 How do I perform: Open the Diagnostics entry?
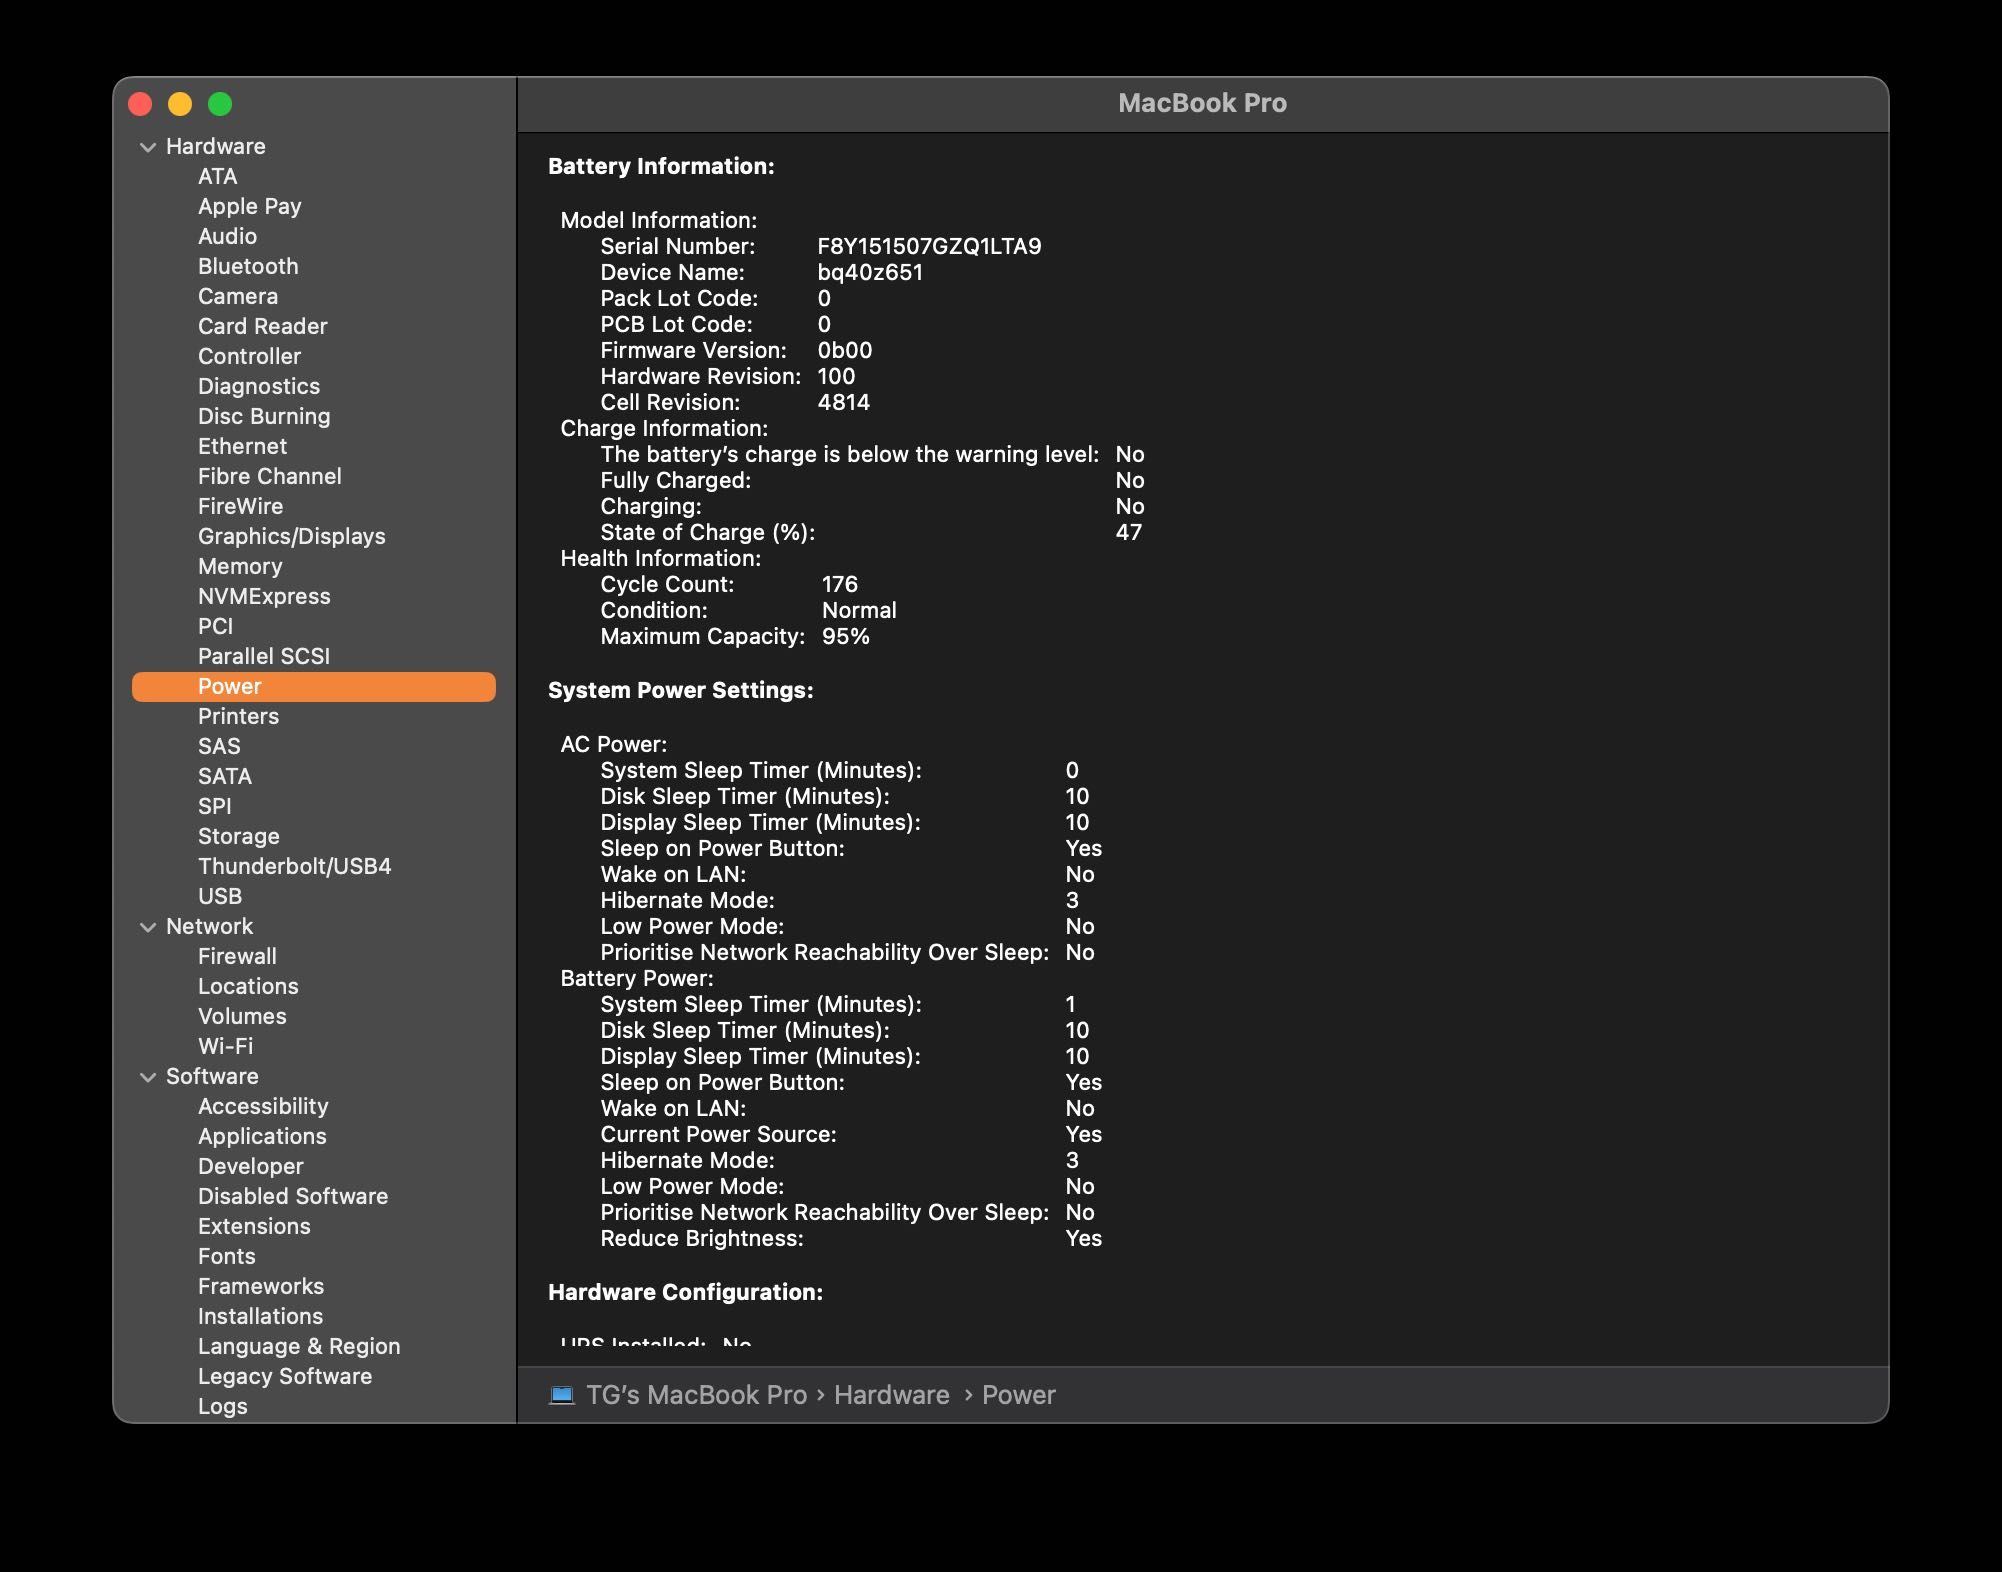tap(259, 386)
